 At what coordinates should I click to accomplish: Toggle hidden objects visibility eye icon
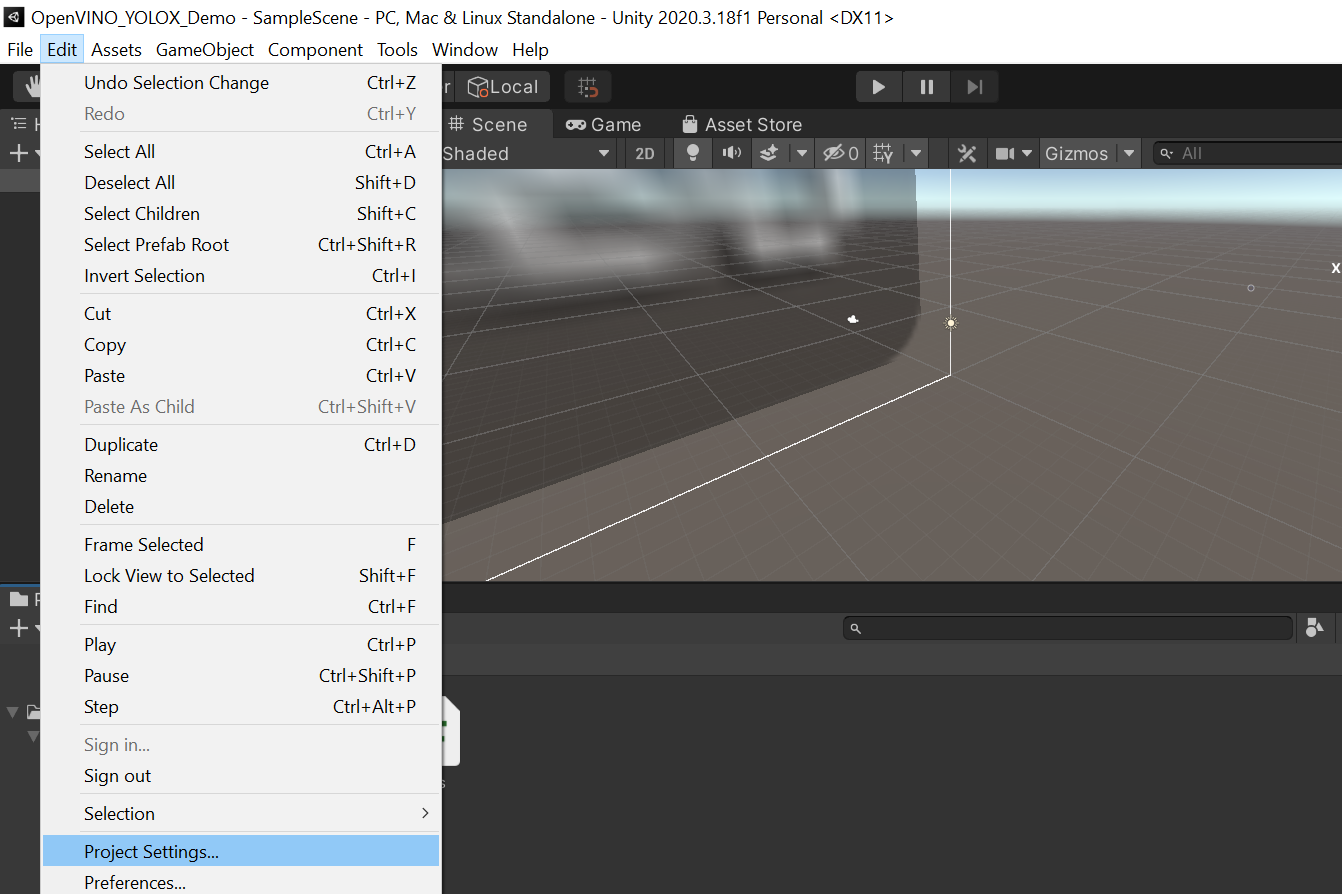coord(840,153)
